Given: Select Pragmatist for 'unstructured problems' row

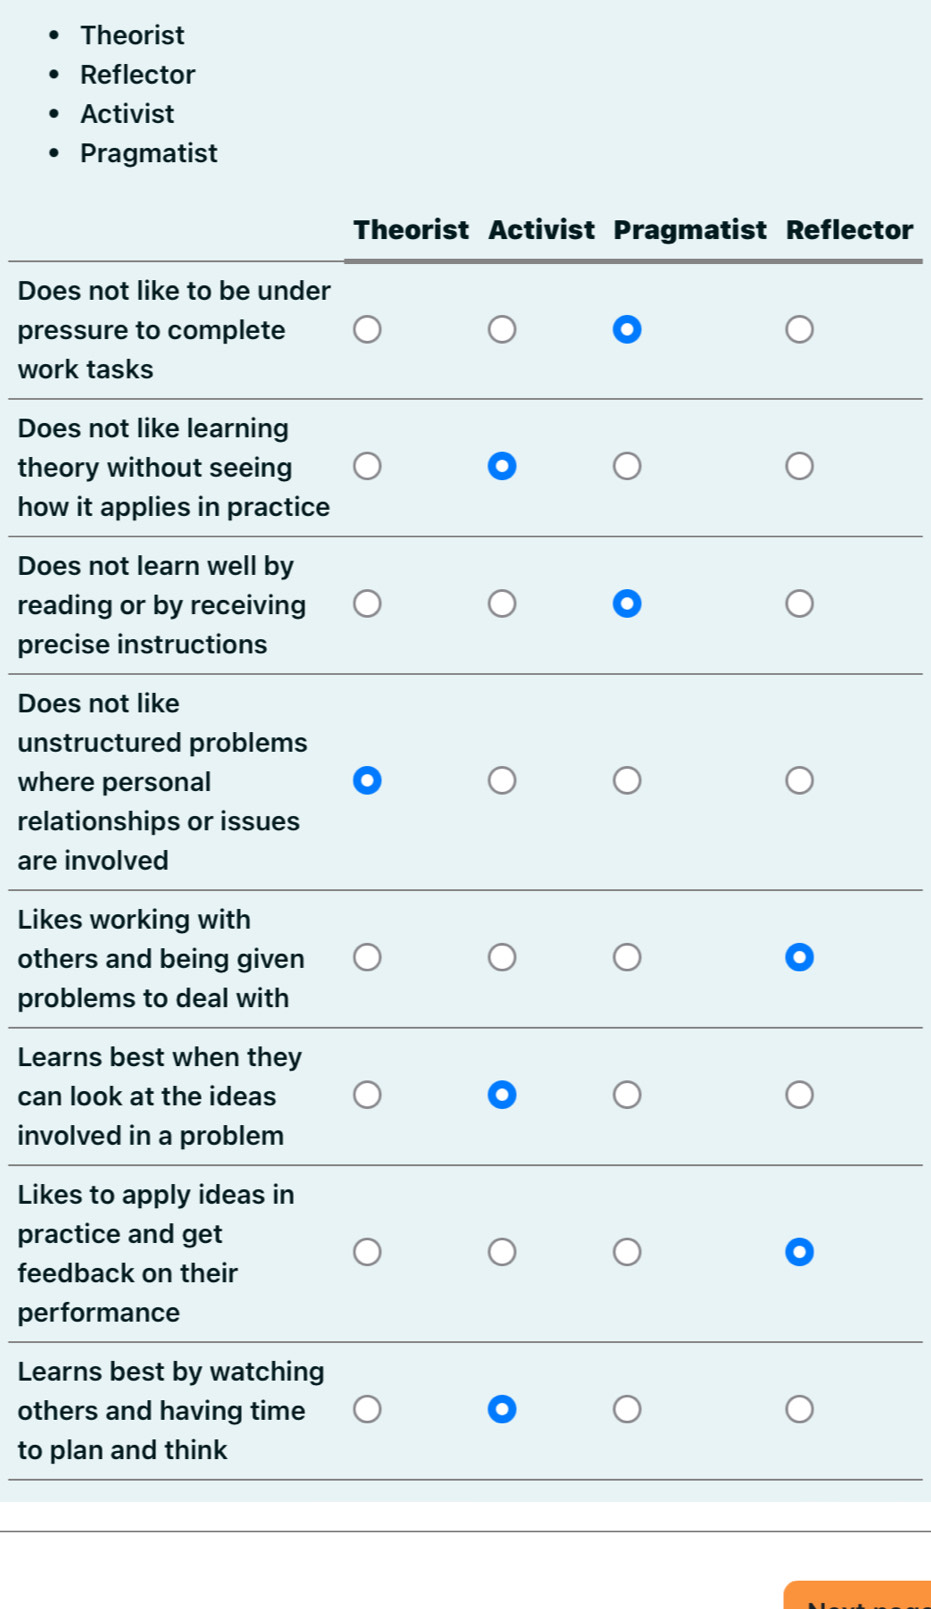Looking at the screenshot, I should point(627,780).
